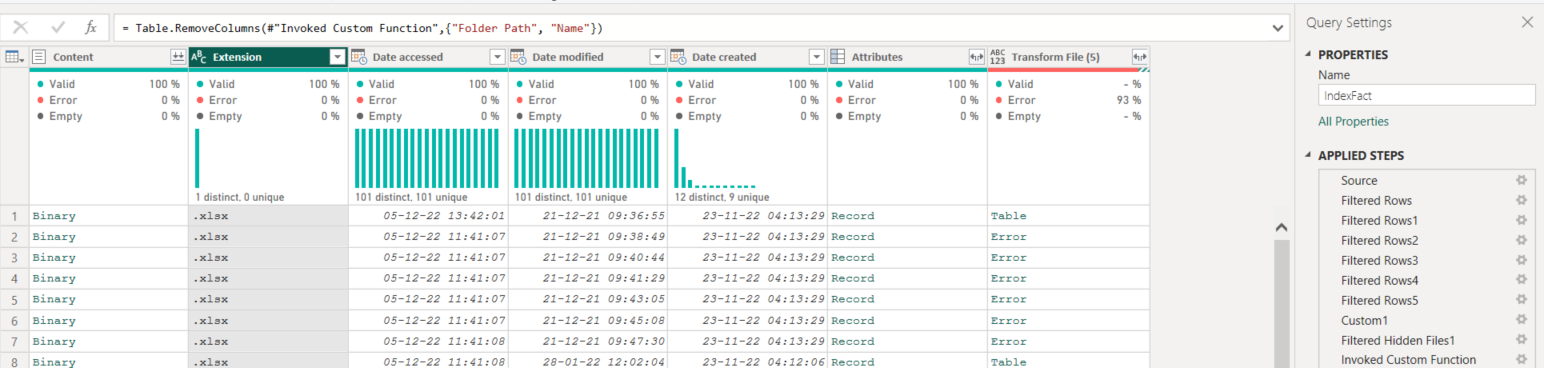Open the Date accessed filter dropdown
1544x368 pixels.
[x=497, y=57]
